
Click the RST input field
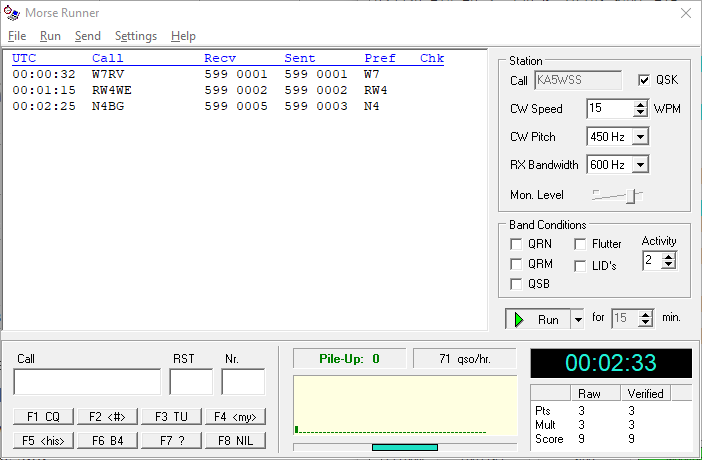pyautogui.click(x=191, y=382)
